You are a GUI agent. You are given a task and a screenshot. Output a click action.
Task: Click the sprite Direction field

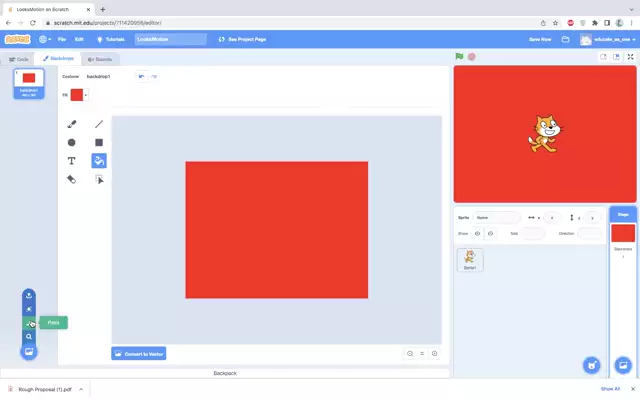coord(589,233)
